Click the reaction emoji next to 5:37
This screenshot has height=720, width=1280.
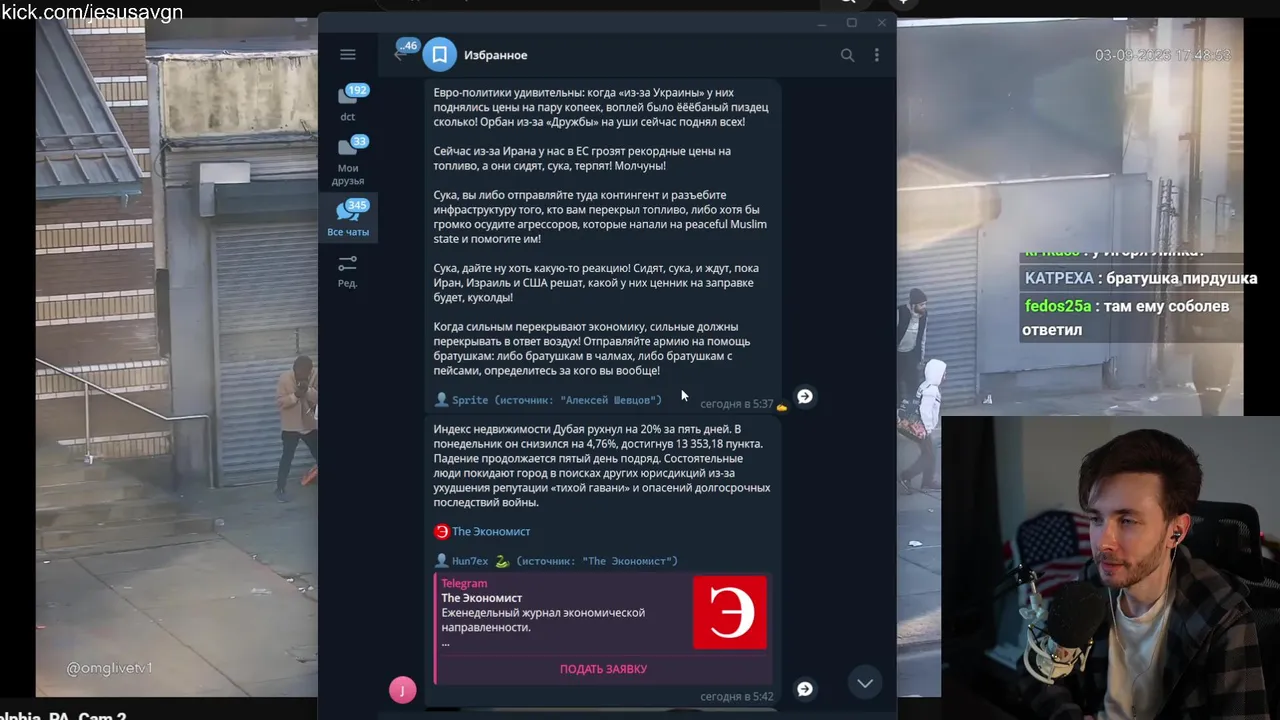pos(782,407)
